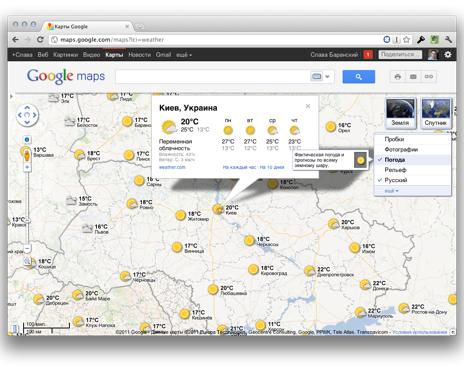This screenshot has width=464, height=371.
Task: Send the map via envelope icon
Action: 413,77
